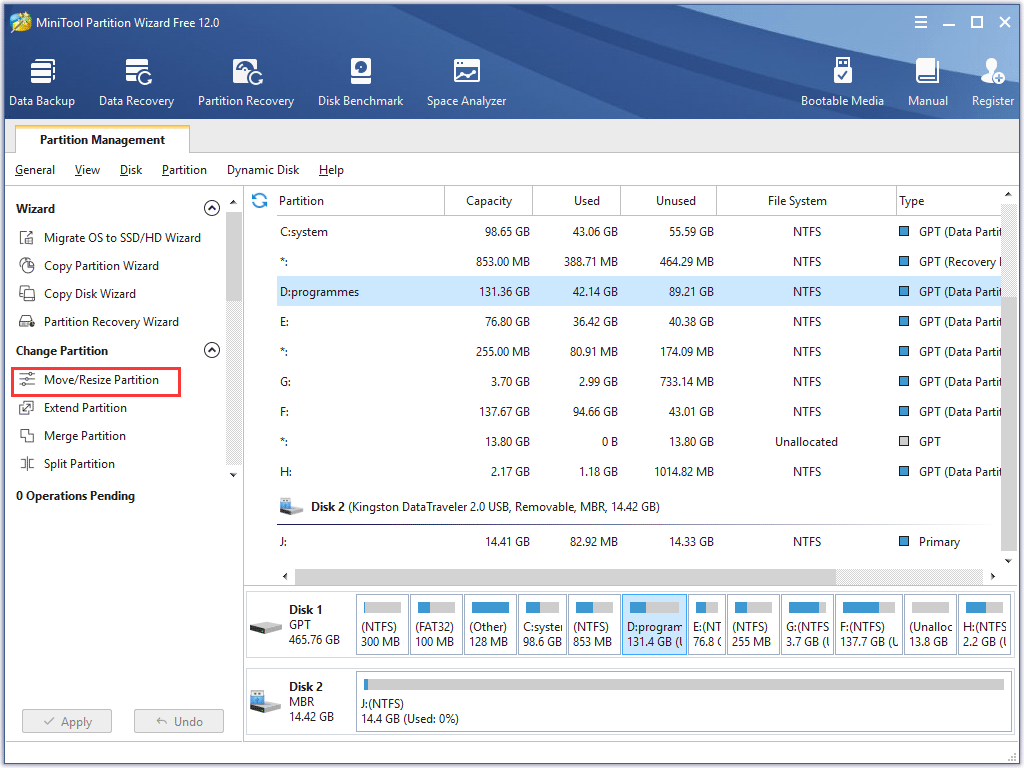Image resolution: width=1024 pixels, height=768 pixels.
Task: Open the Data Backup tool
Action: pyautogui.click(x=42, y=80)
